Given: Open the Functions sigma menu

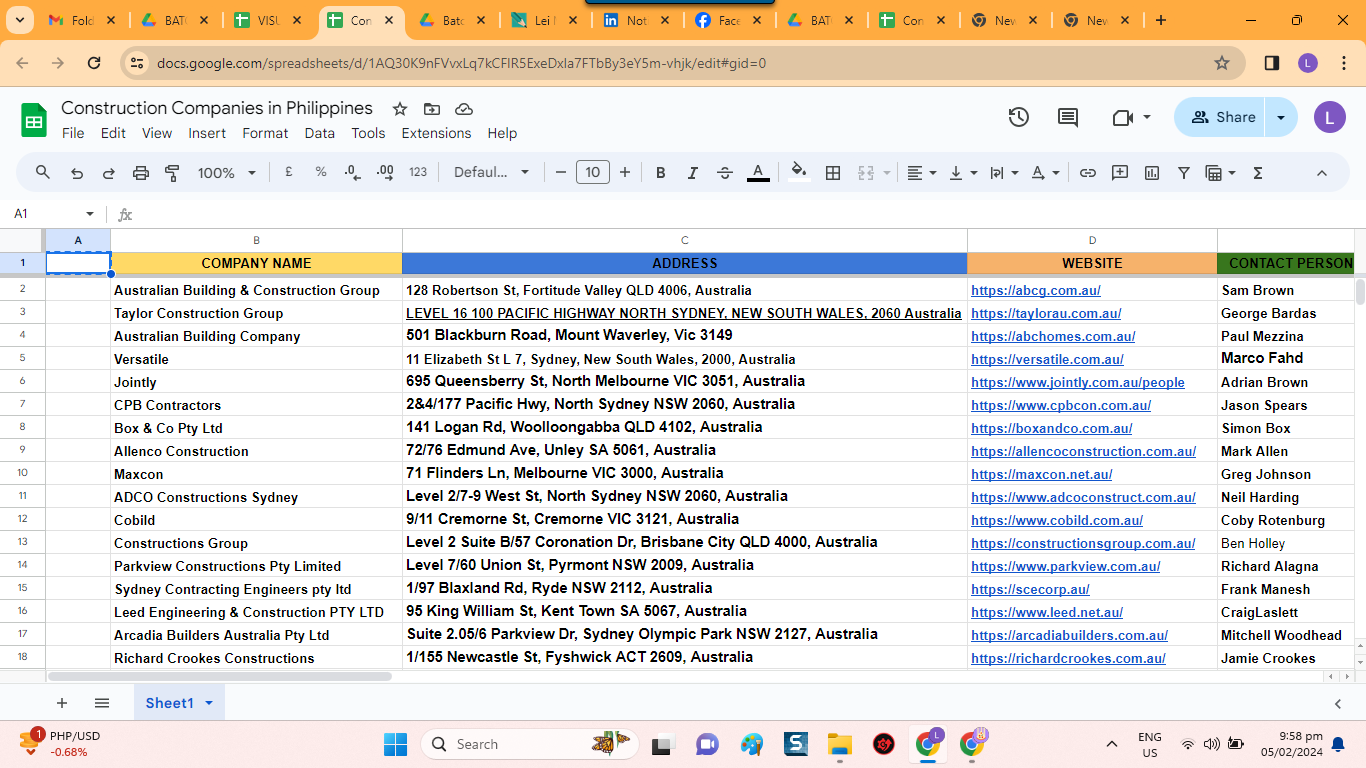Looking at the screenshot, I should [x=1258, y=173].
